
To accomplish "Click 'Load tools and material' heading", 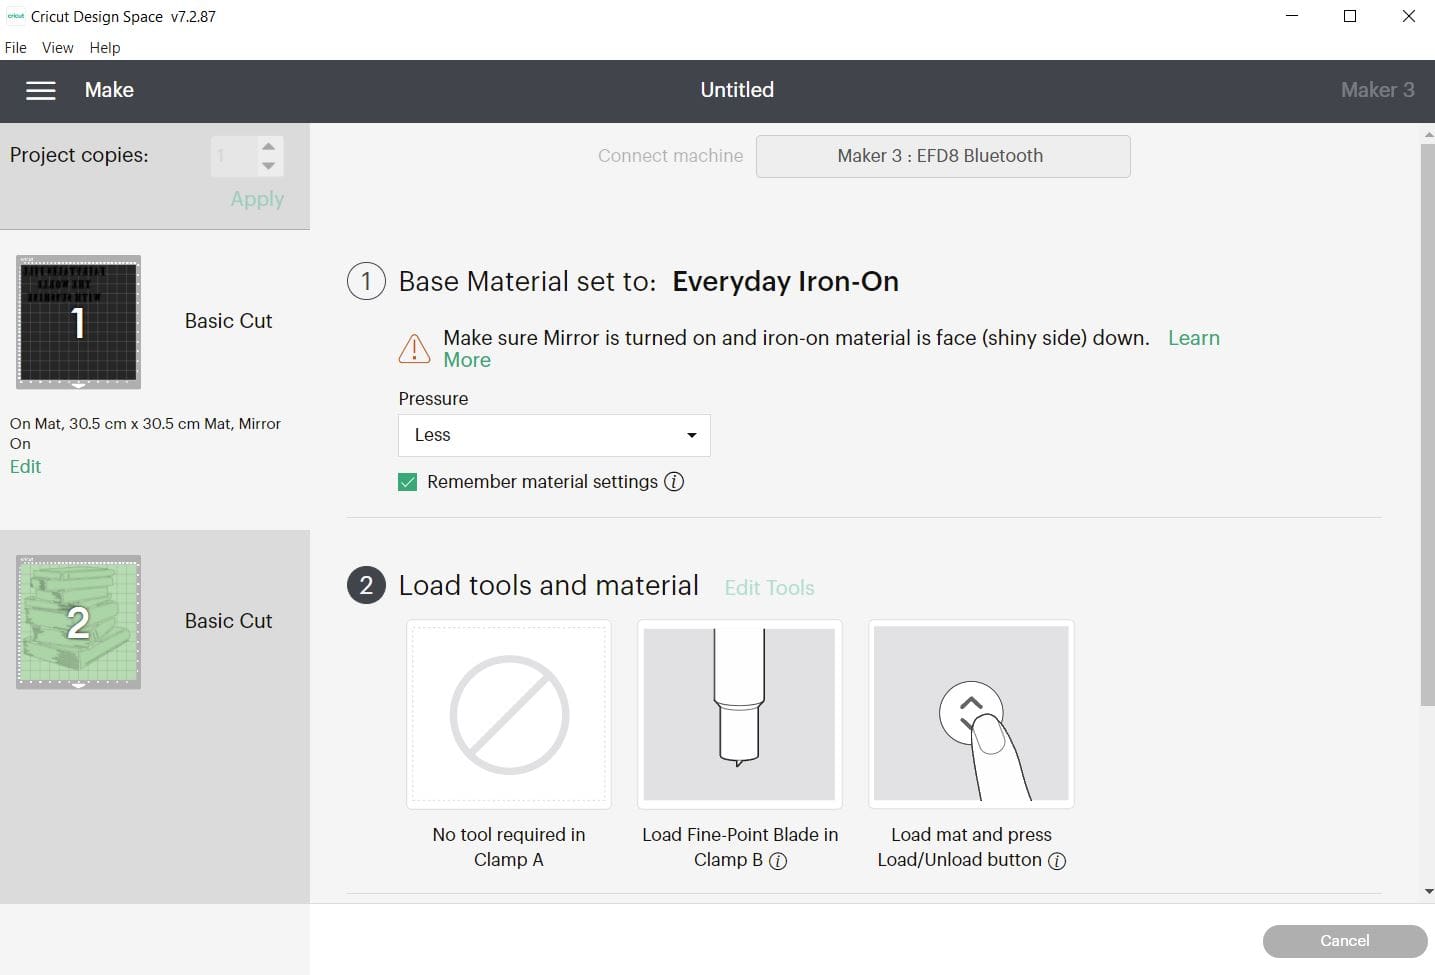I will coord(548,586).
